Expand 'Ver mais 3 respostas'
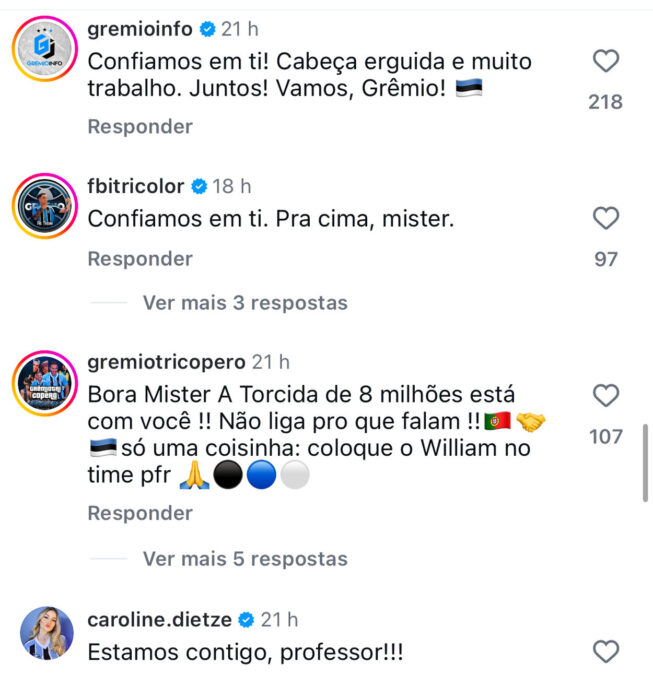The width and height of the screenshot is (653, 675). click(245, 302)
